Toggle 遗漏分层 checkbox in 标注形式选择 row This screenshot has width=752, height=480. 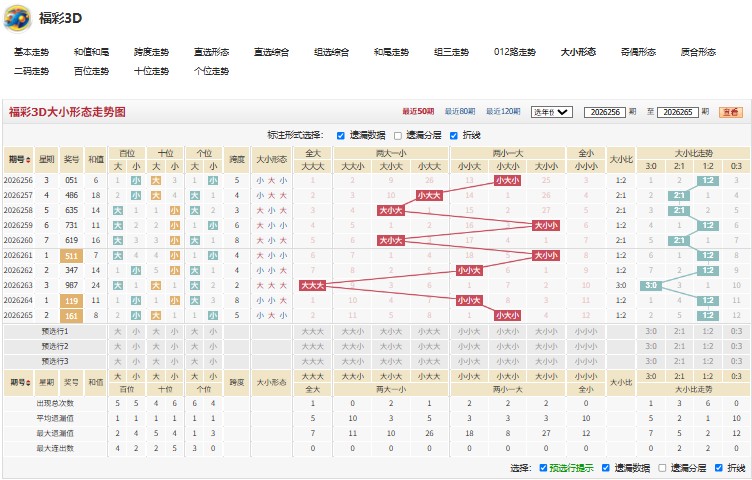[x=398, y=136]
